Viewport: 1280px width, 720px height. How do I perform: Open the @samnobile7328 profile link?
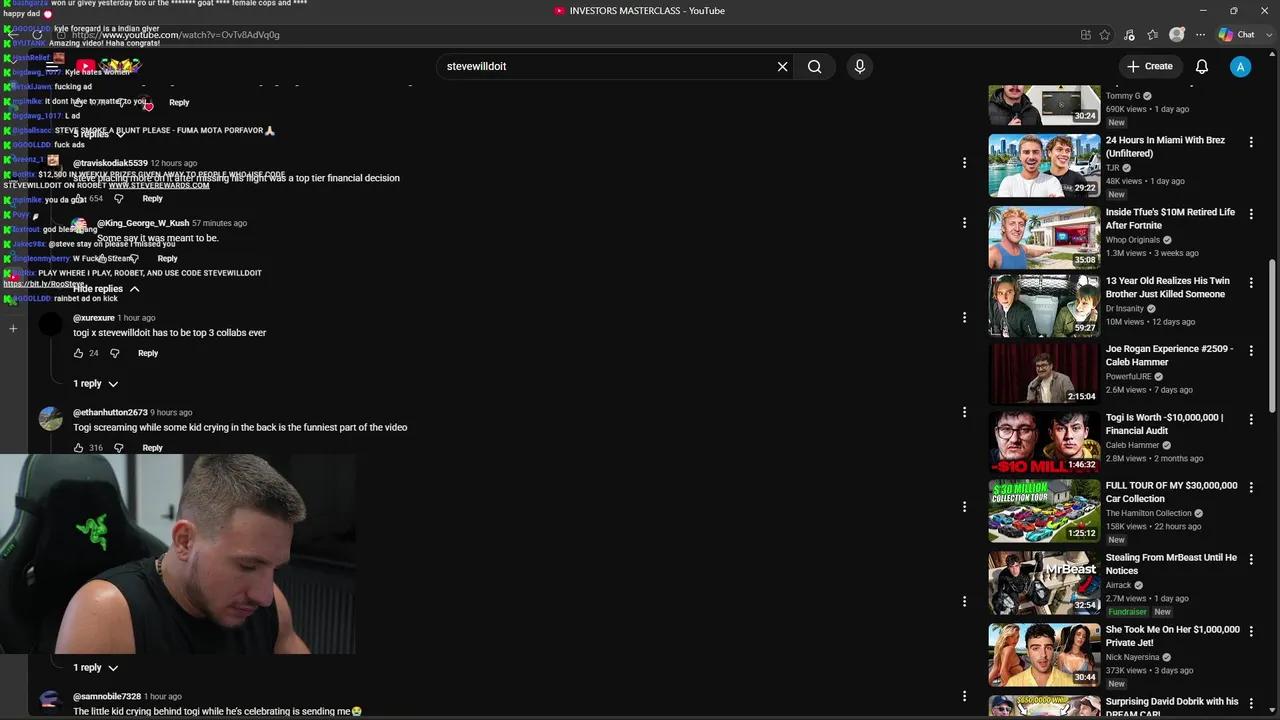coord(107,696)
